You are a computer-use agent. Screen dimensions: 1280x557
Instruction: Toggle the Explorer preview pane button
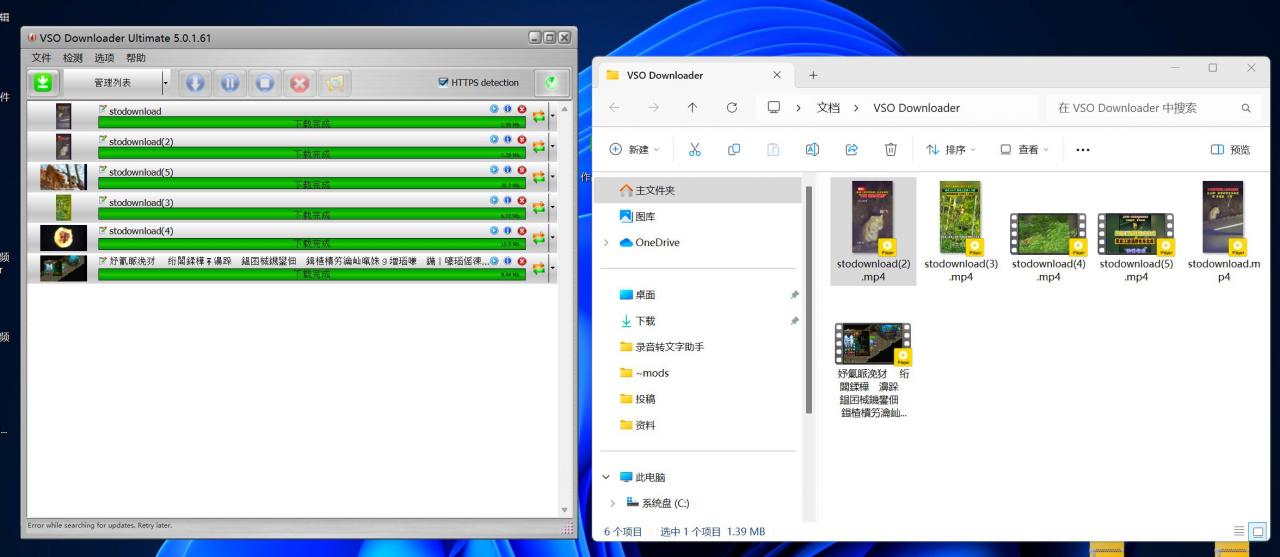point(1230,150)
